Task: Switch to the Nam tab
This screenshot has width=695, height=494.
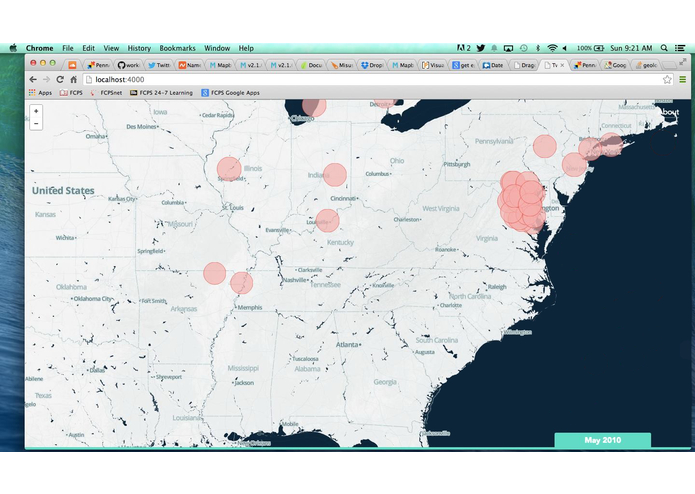Action: pyautogui.click(x=189, y=65)
